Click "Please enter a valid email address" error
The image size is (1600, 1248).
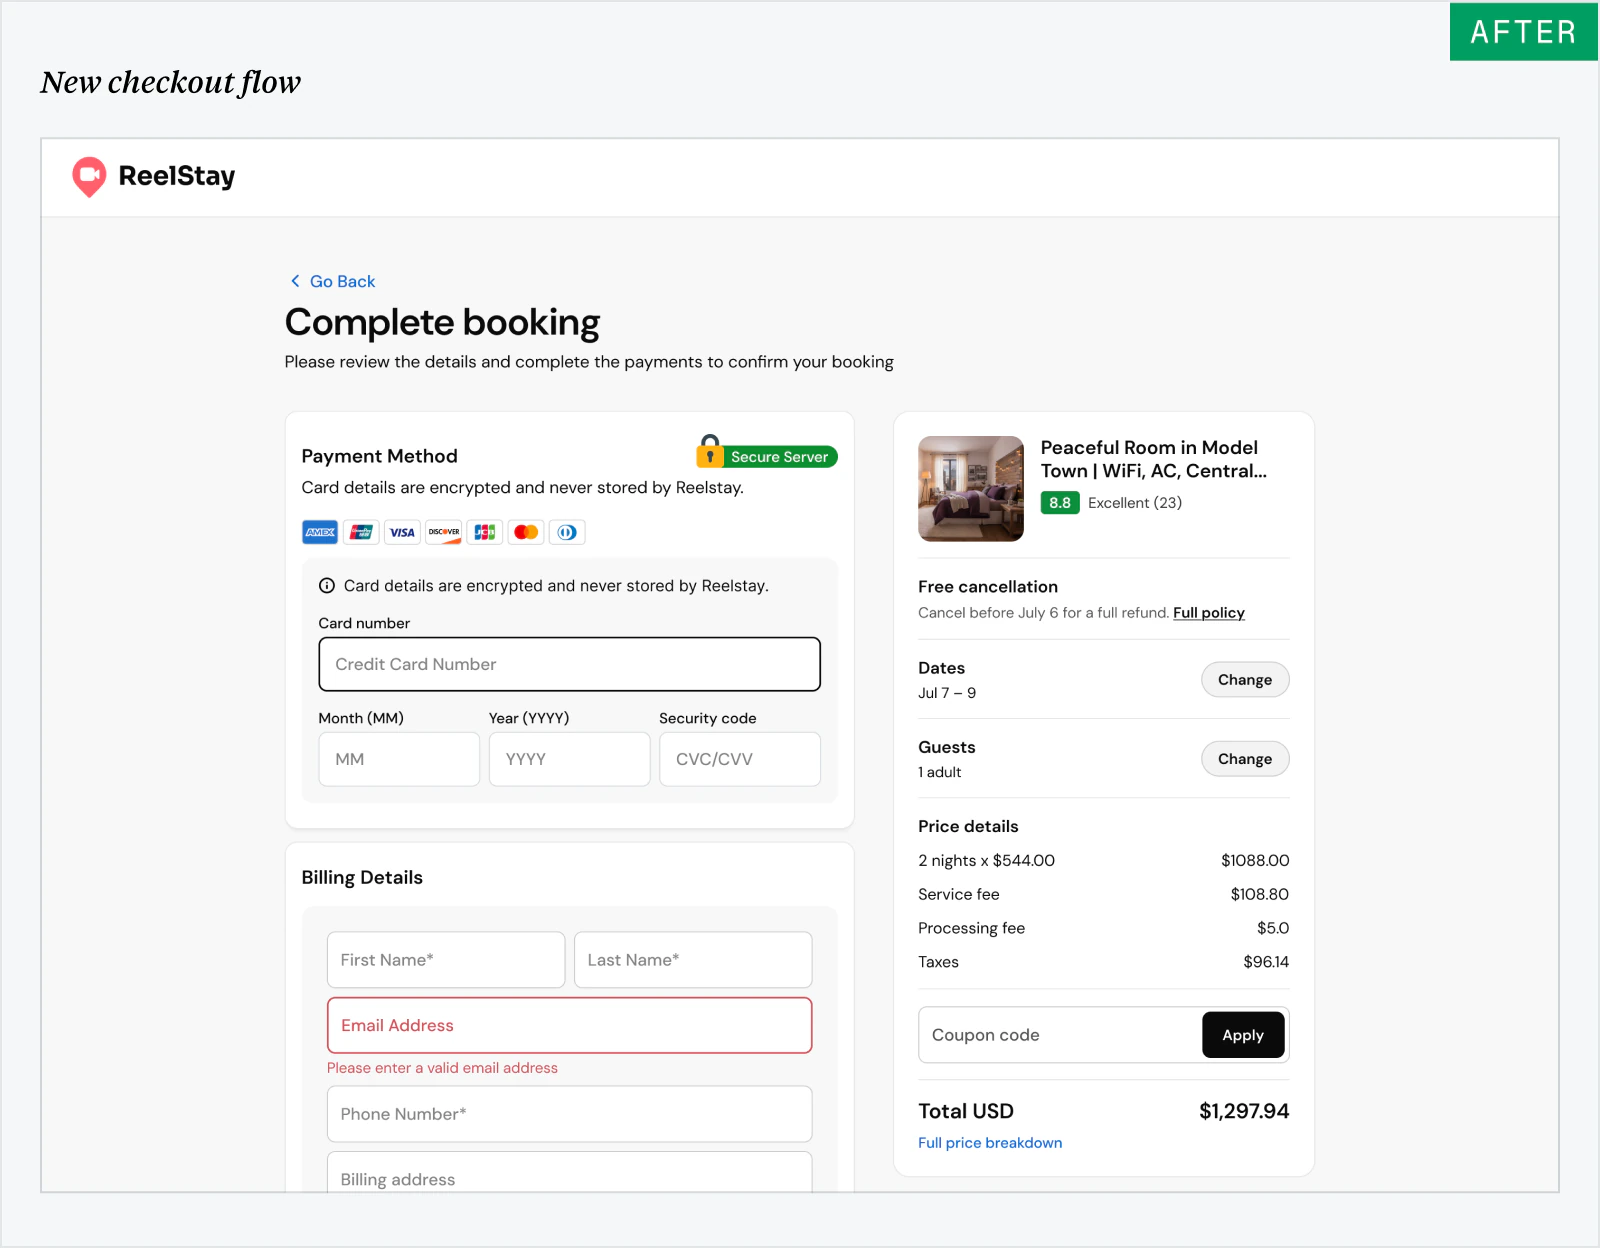click(442, 1068)
